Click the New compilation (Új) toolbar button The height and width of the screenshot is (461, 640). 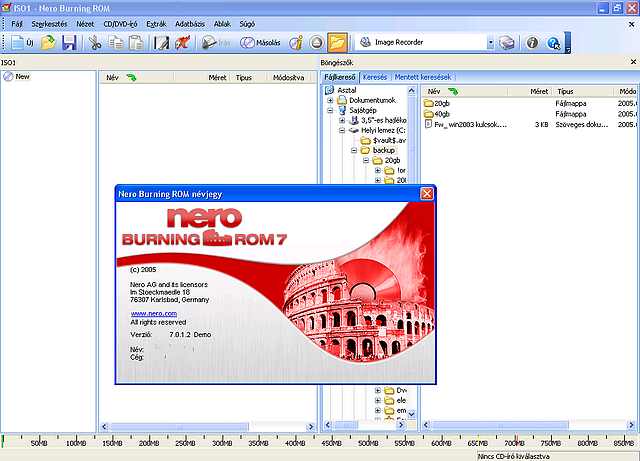(x=22, y=43)
